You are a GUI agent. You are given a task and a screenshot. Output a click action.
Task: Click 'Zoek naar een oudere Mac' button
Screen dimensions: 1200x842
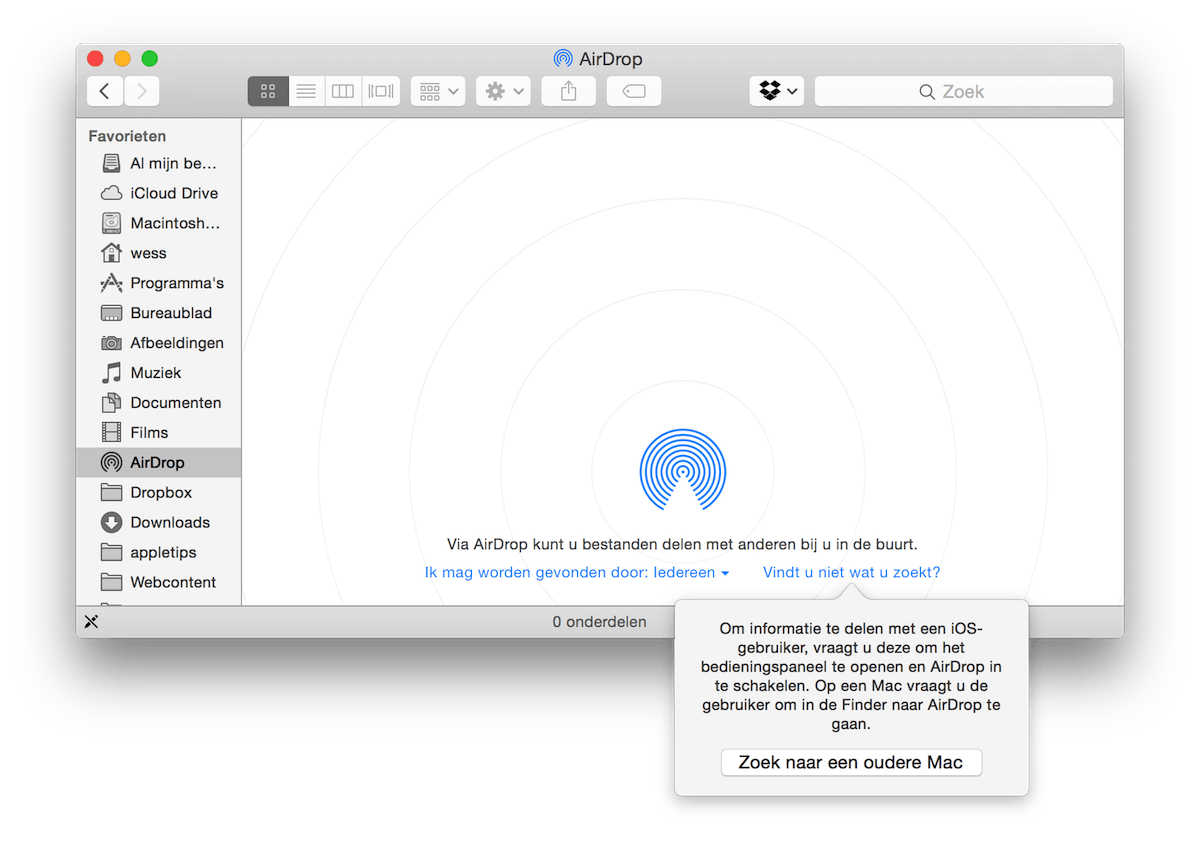point(851,762)
